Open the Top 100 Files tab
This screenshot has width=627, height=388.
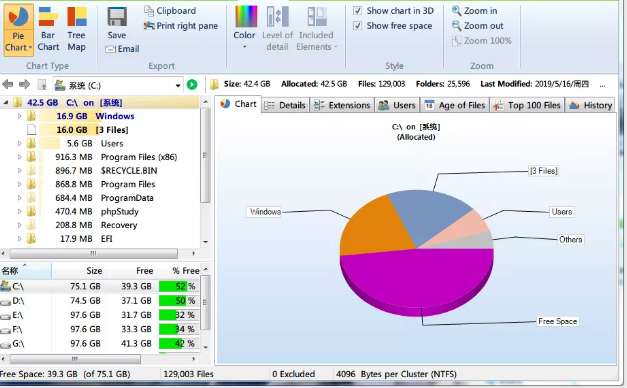tap(527, 105)
